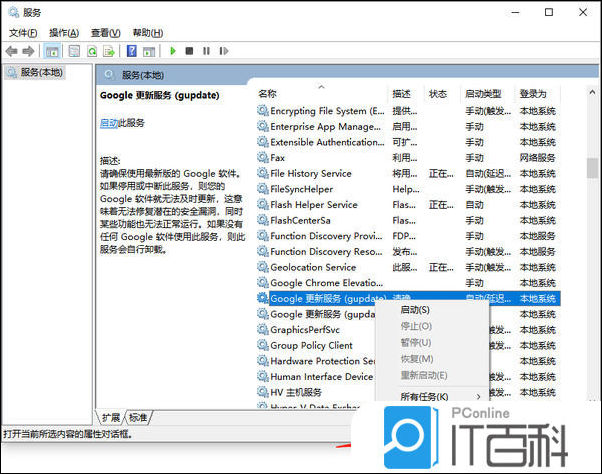The image size is (602, 474).
Task: Open the 帮助(H) menu
Action: pos(148,33)
